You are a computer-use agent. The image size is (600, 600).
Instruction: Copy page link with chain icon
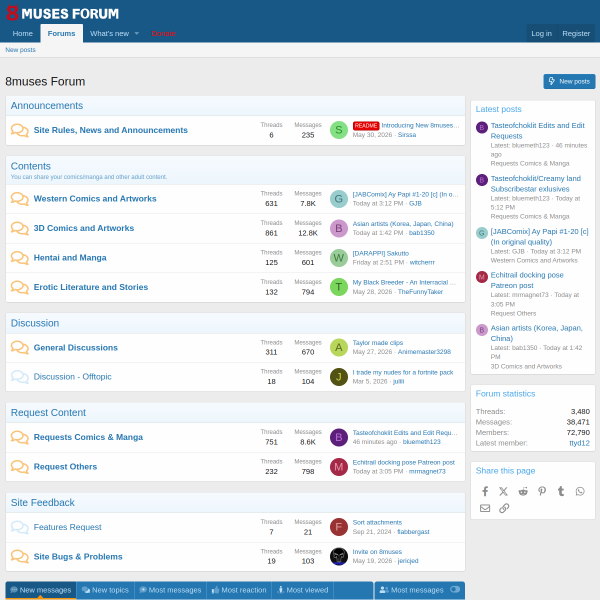(504, 508)
